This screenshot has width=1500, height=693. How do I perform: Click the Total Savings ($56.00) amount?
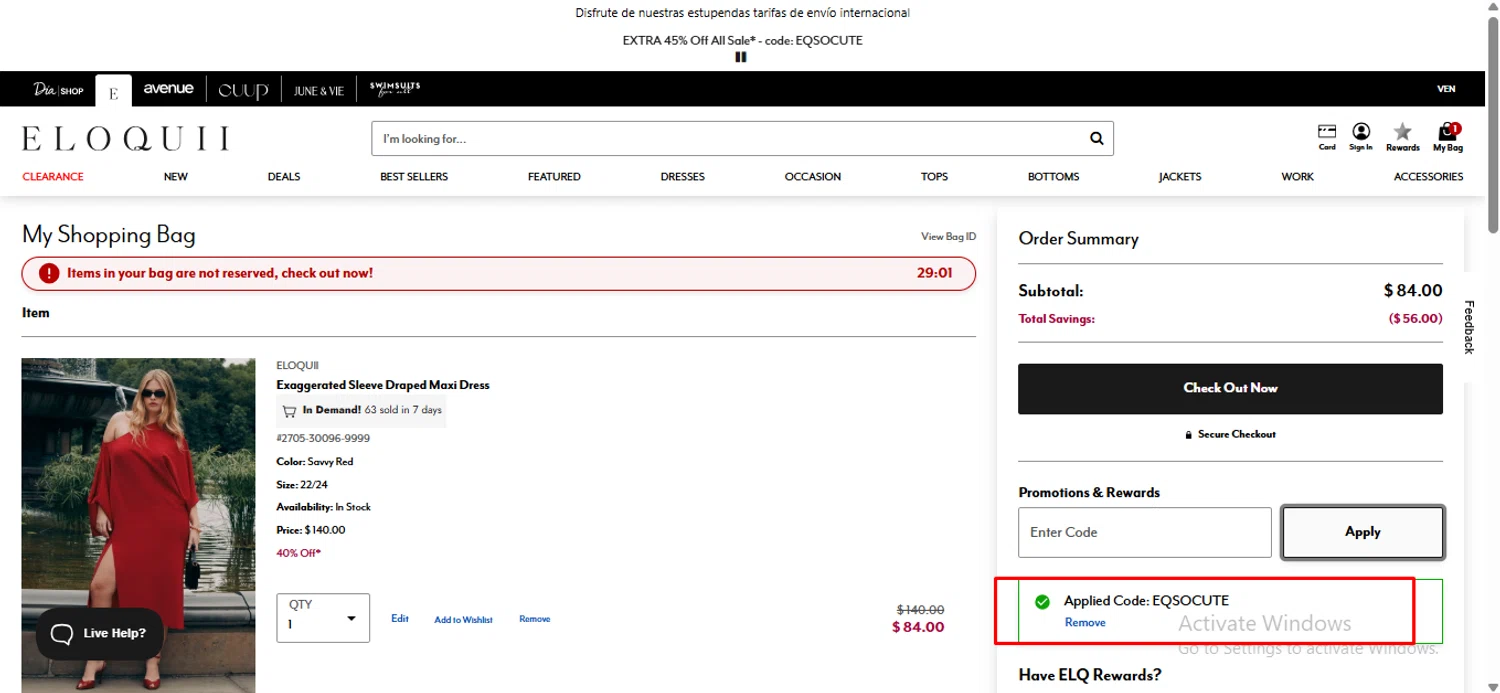point(1416,319)
